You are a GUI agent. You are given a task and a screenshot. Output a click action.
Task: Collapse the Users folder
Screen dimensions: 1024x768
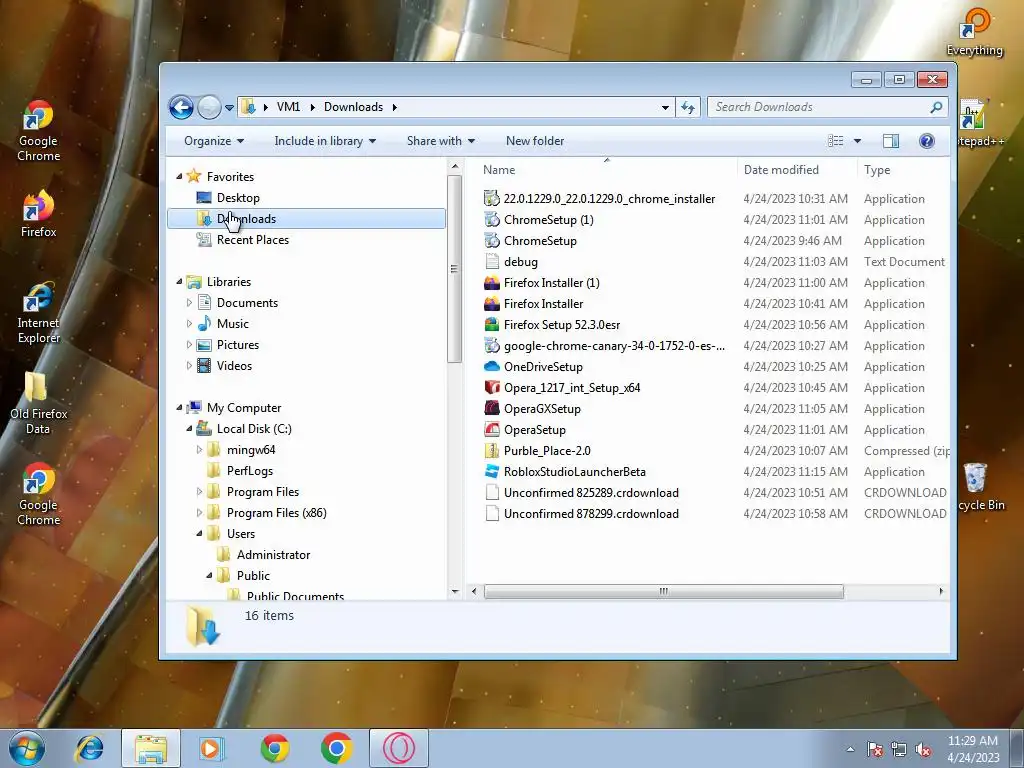pyautogui.click(x=199, y=534)
